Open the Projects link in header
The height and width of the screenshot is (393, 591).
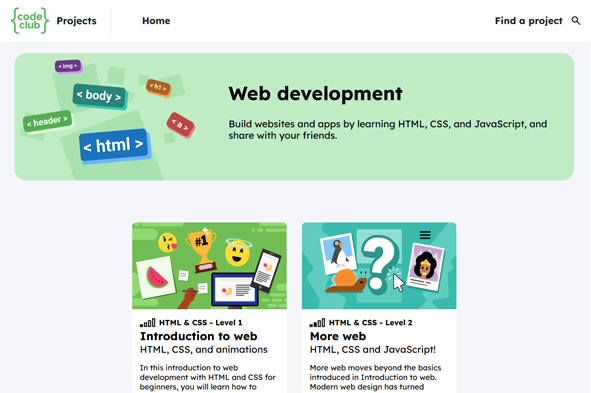point(77,21)
